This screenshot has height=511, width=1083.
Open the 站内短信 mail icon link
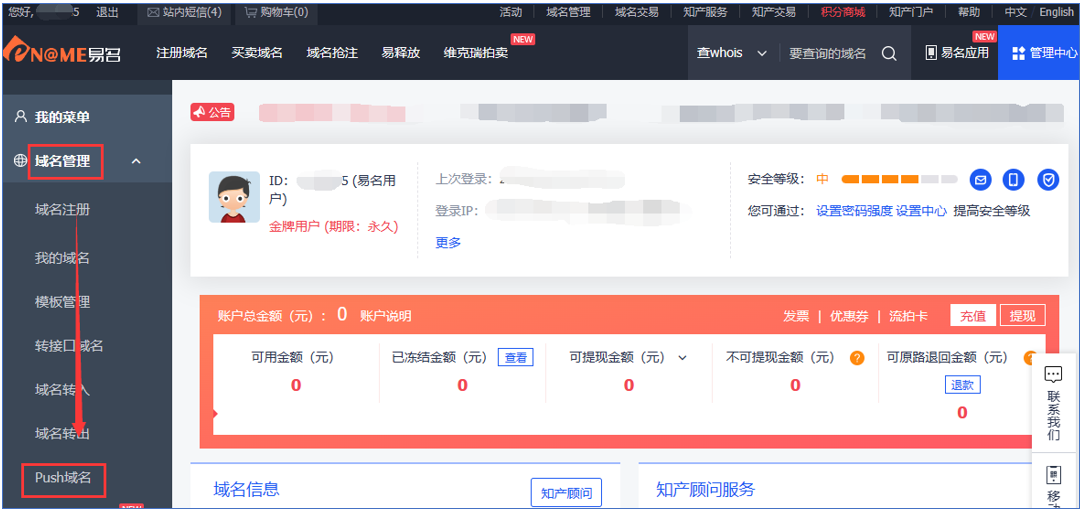click(184, 13)
